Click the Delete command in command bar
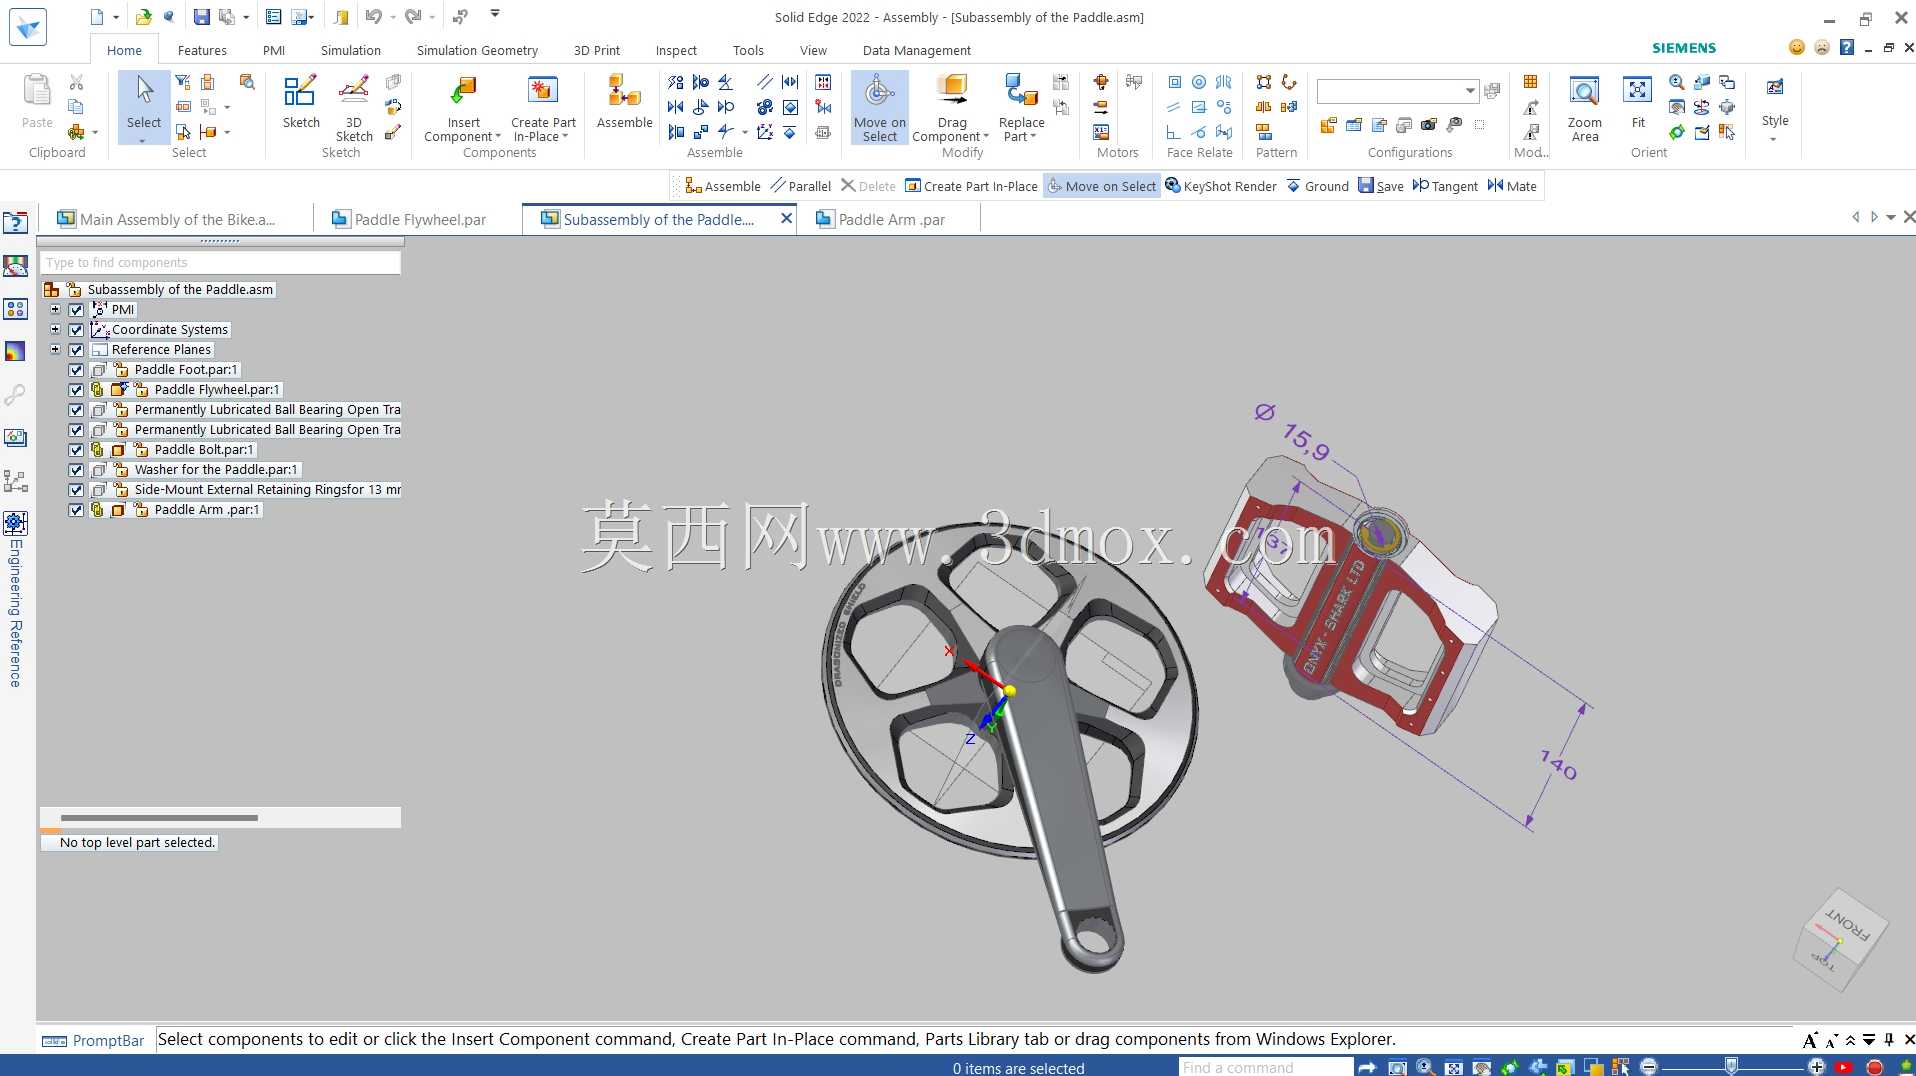 (x=868, y=186)
